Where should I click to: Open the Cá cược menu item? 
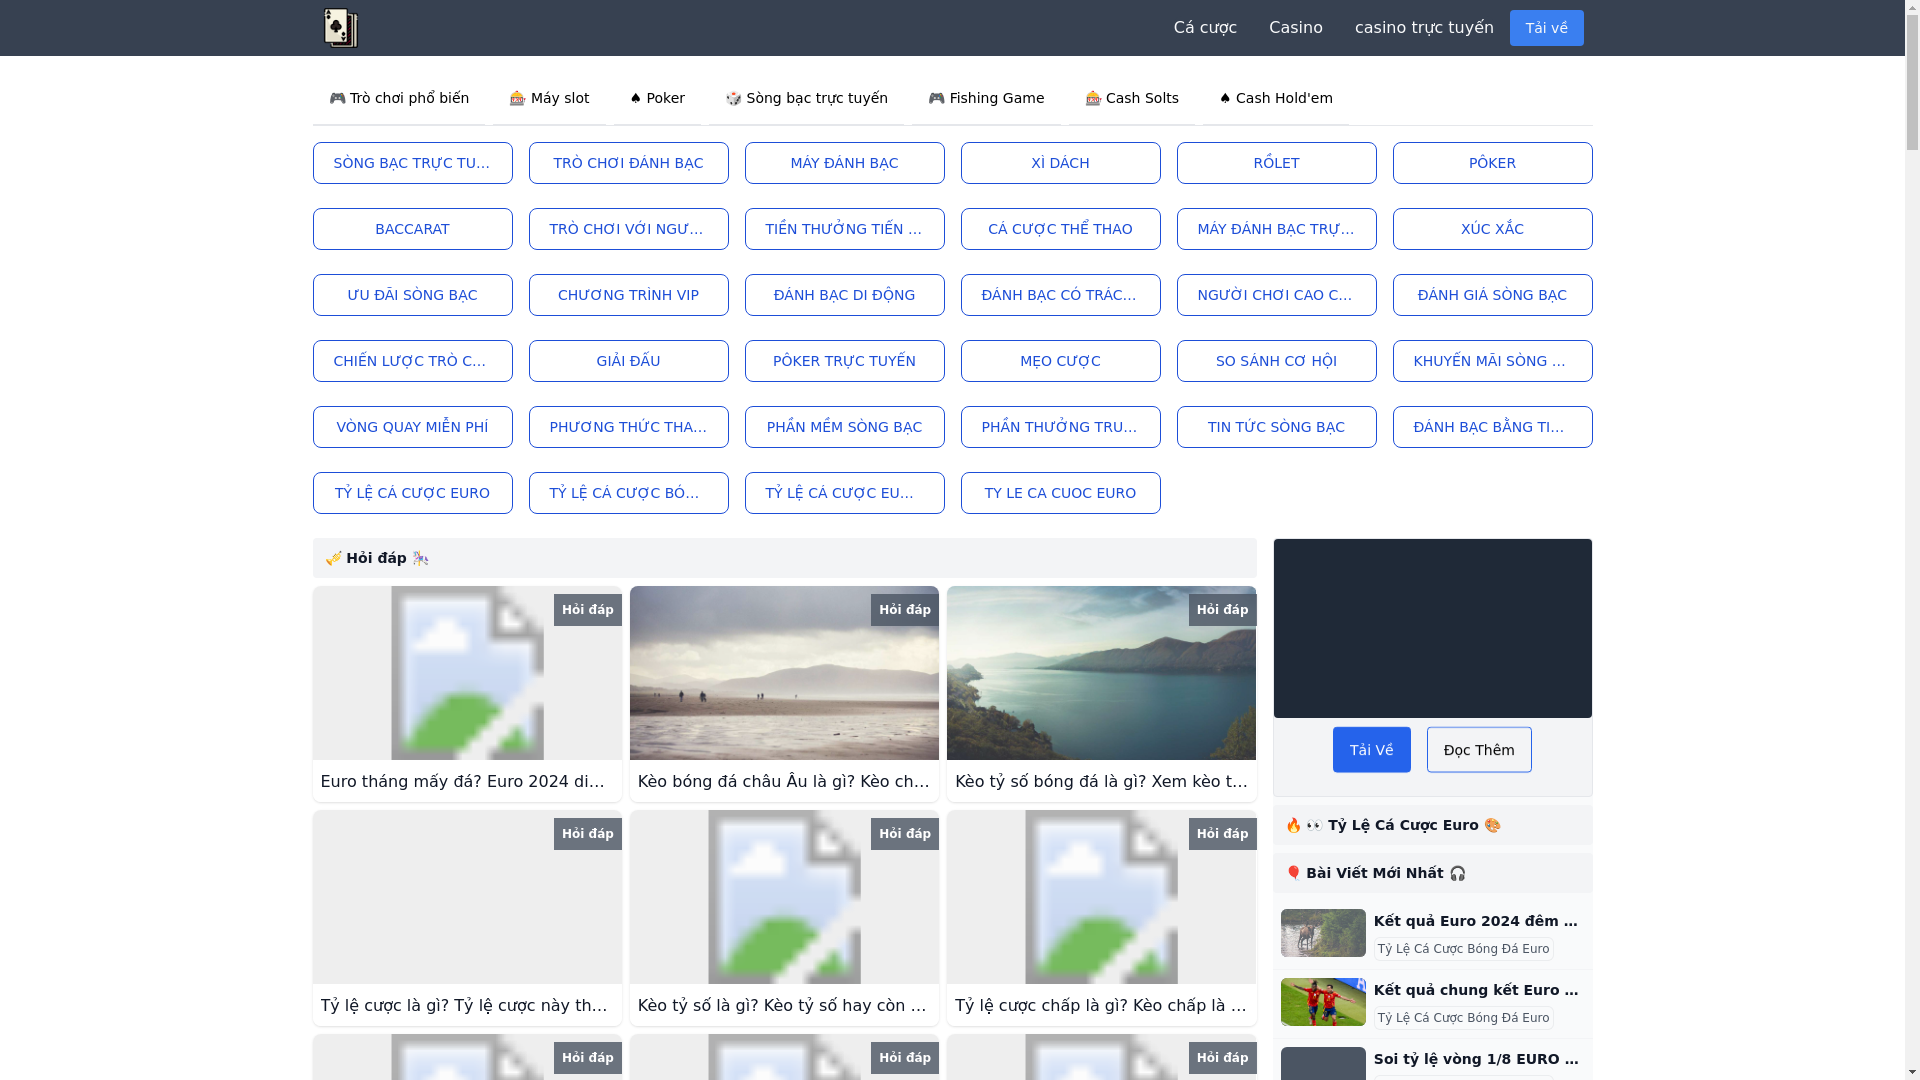click(x=1205, y=28)
